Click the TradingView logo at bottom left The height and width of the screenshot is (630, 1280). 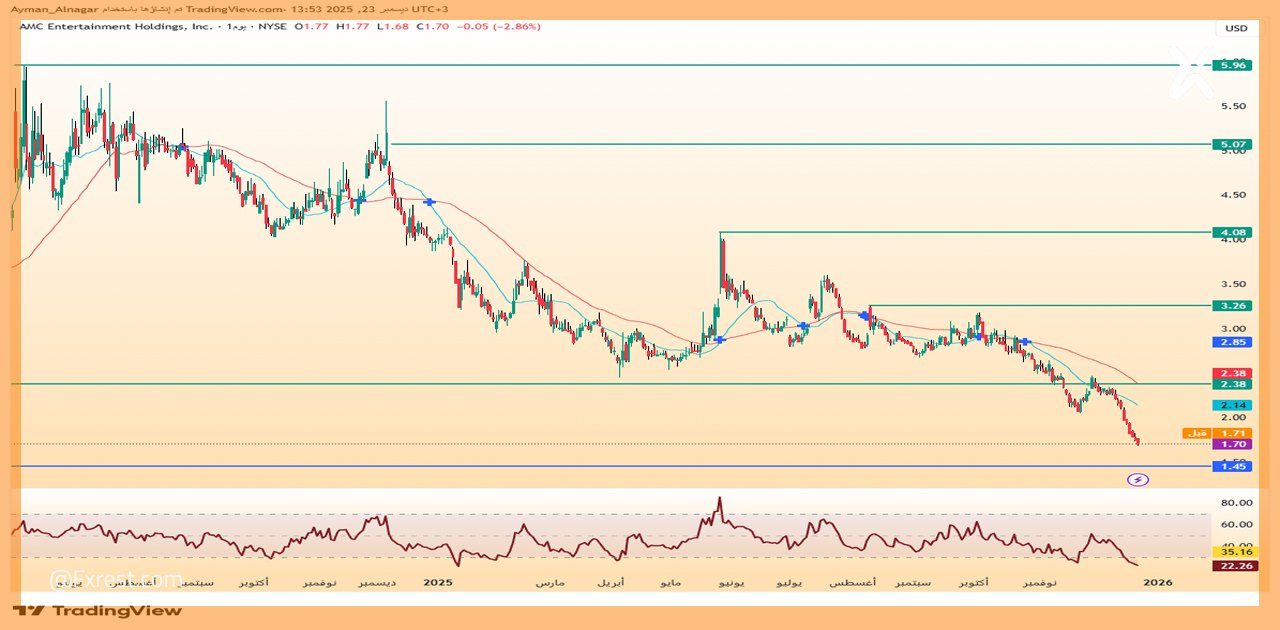97,610
